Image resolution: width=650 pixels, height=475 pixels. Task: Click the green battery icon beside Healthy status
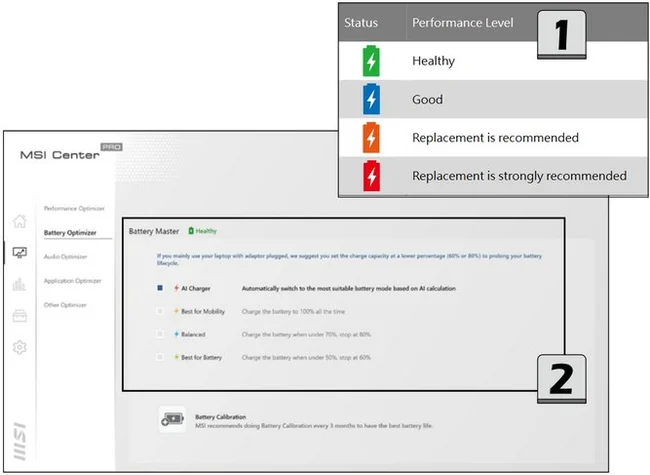tap(191, 231)
